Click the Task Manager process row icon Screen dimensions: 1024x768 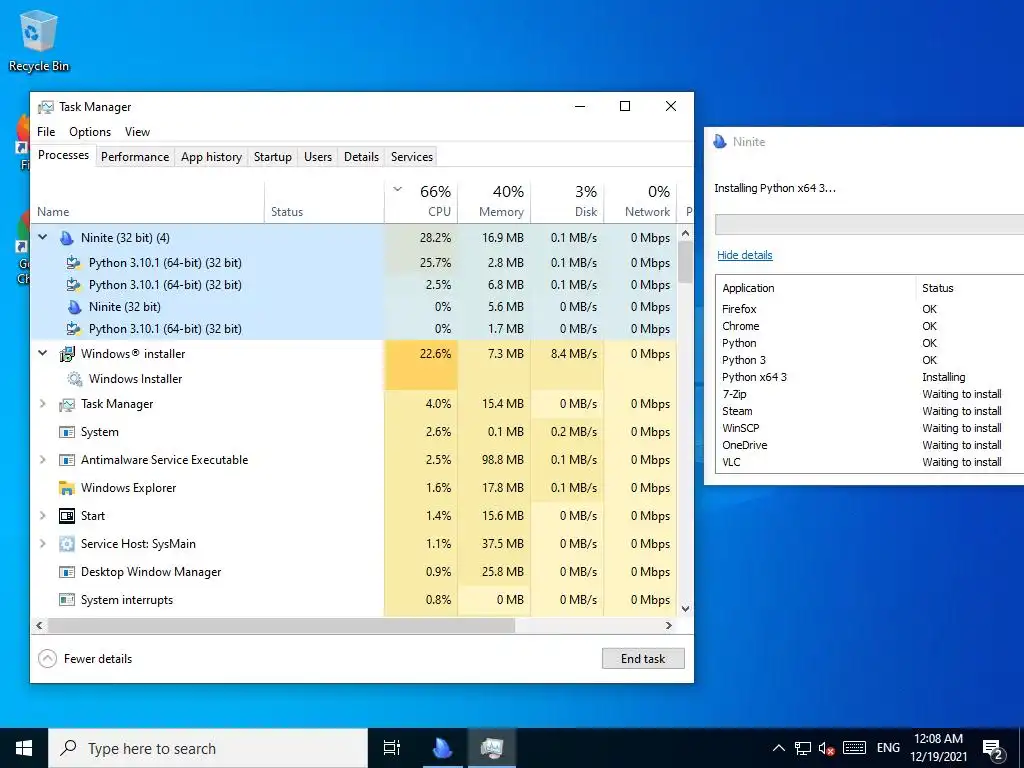[67, 404]
